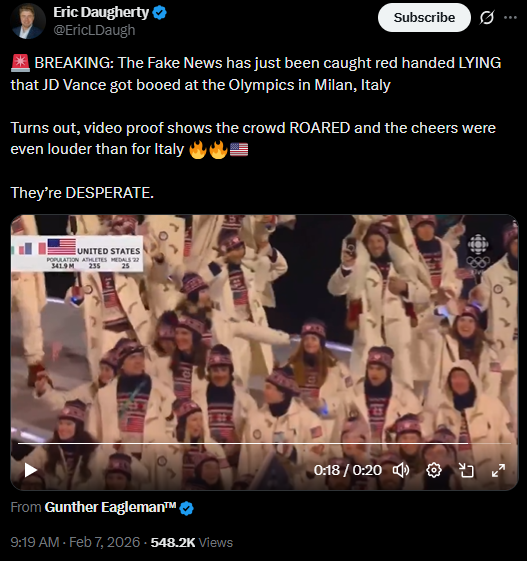Click the 0:18 / 0:20 time display
This screenshot has height=561, width=527.
[347, 470]
